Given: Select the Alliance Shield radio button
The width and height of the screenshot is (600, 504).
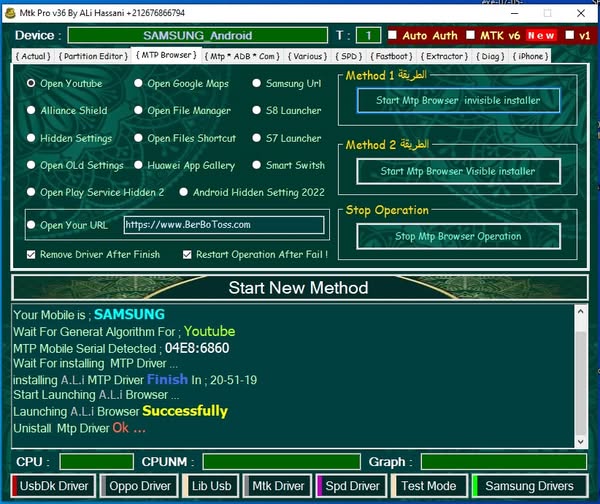Looking at the screenshot, I should click(x=32, y=111).
